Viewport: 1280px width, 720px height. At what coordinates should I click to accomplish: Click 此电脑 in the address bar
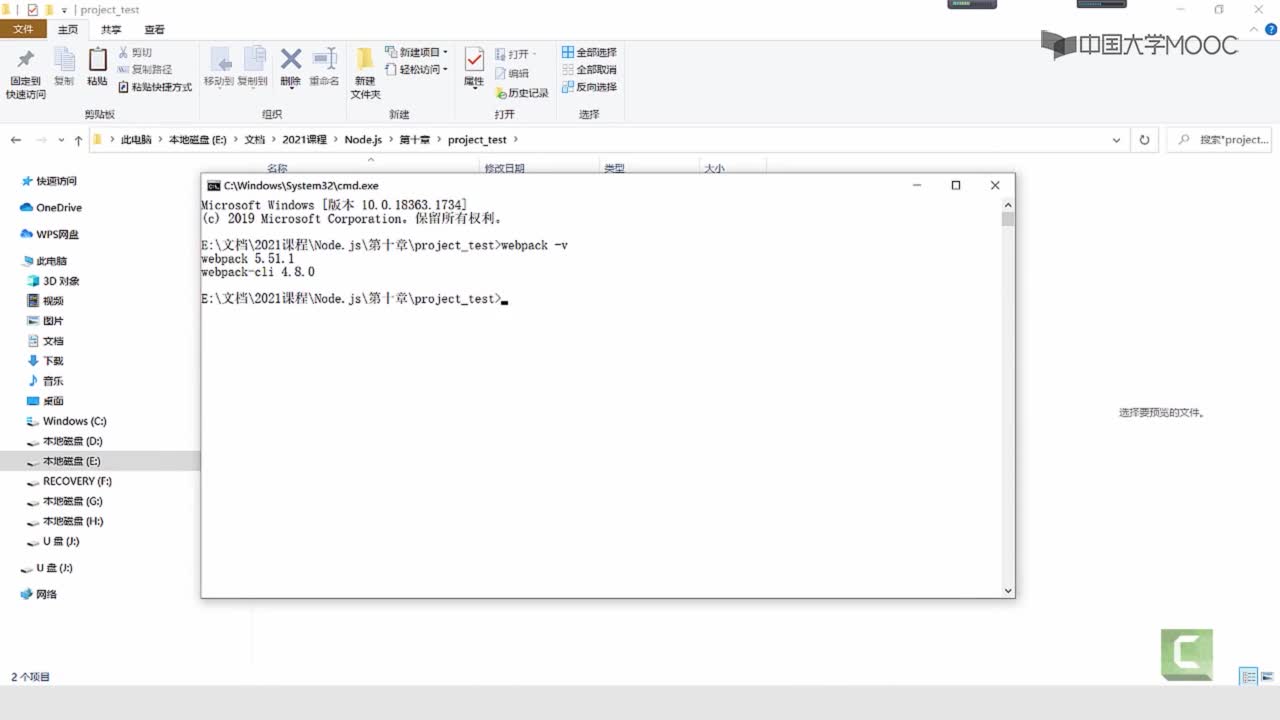tap(136, 140)
